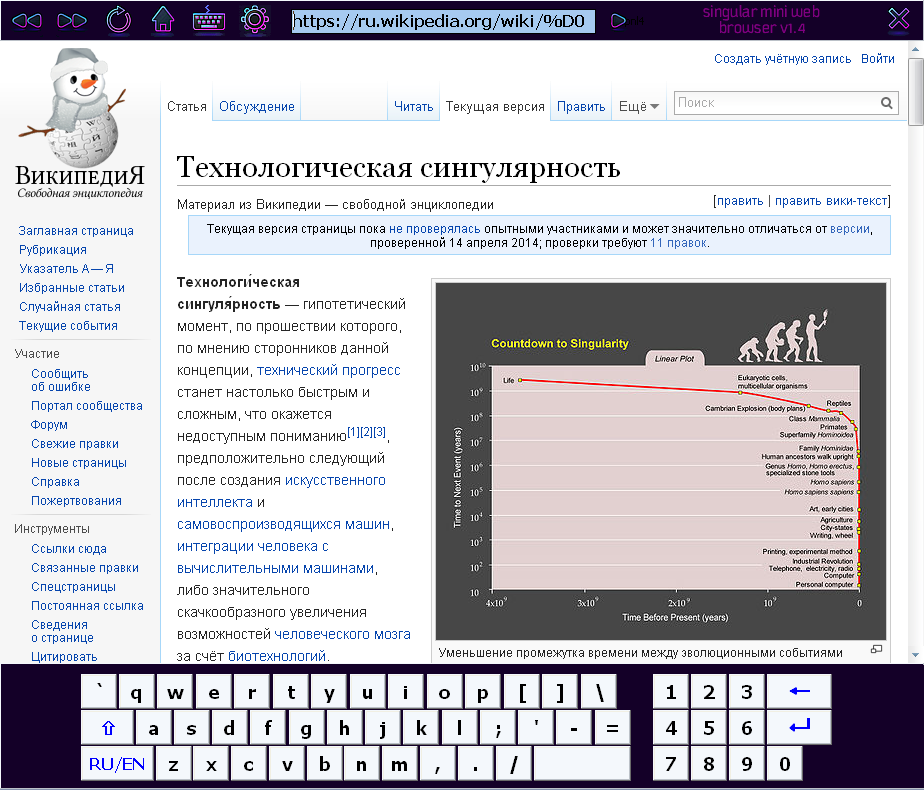The height and width of the screenshot is (790, 924).
Task: Open the Случайная статья sidebar link
Action: 70,307
